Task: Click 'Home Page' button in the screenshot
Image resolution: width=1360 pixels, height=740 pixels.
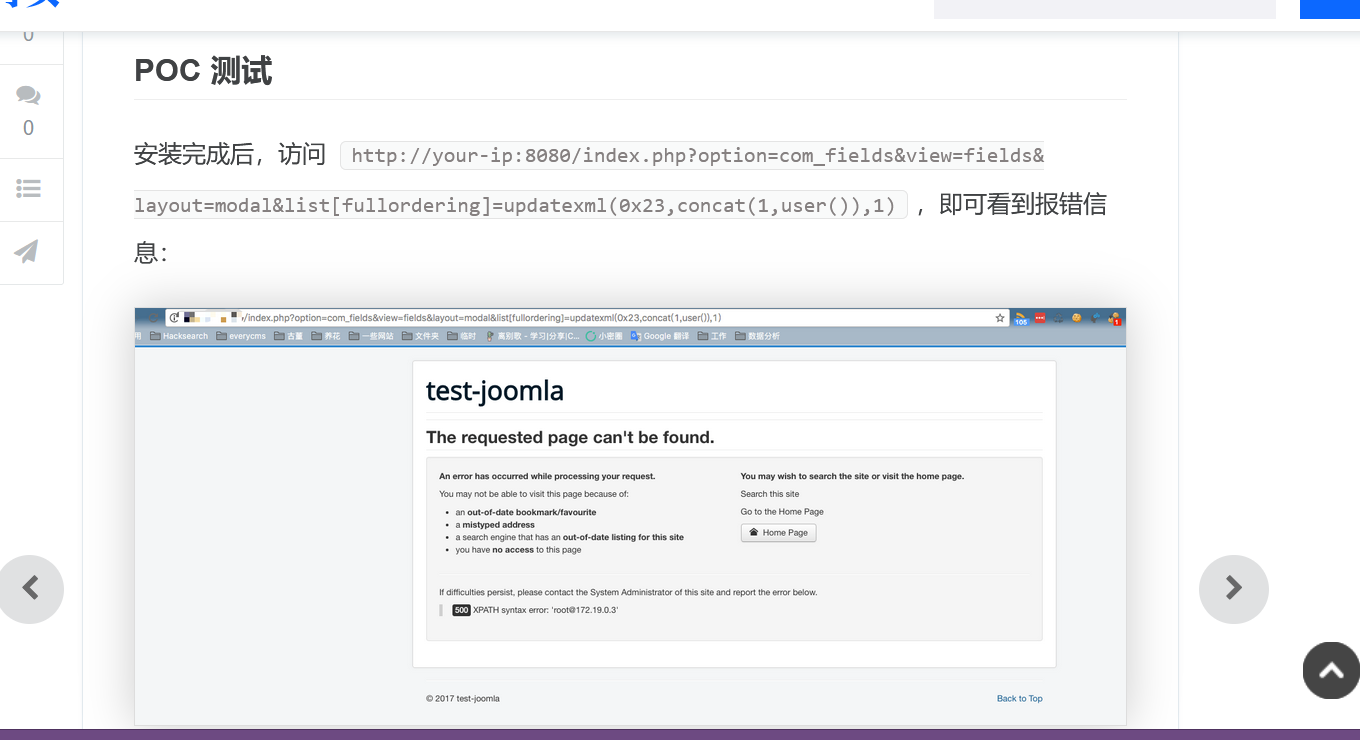Action: pos(778,533)
